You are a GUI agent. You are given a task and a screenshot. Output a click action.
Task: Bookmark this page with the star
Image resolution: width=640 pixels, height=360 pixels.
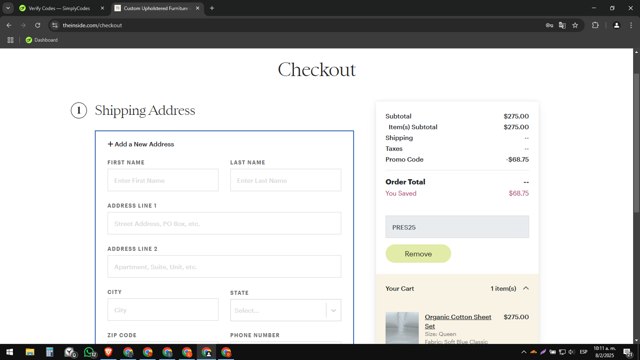[575, 25]
